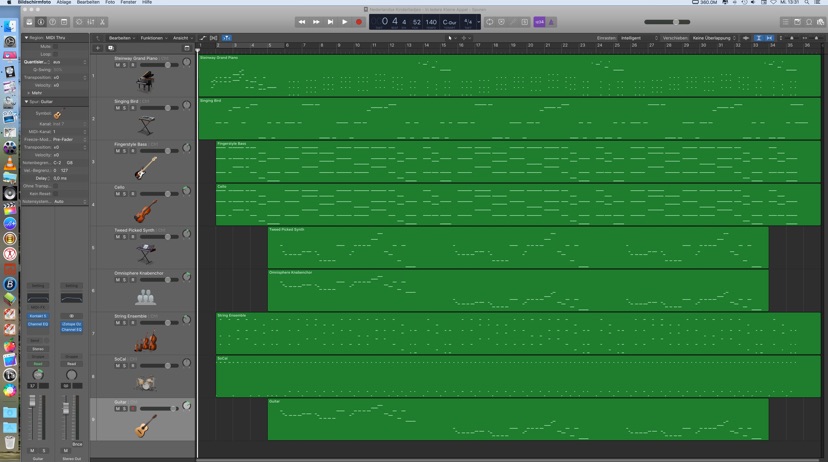Start playback with the Play button

coord(344,22)
